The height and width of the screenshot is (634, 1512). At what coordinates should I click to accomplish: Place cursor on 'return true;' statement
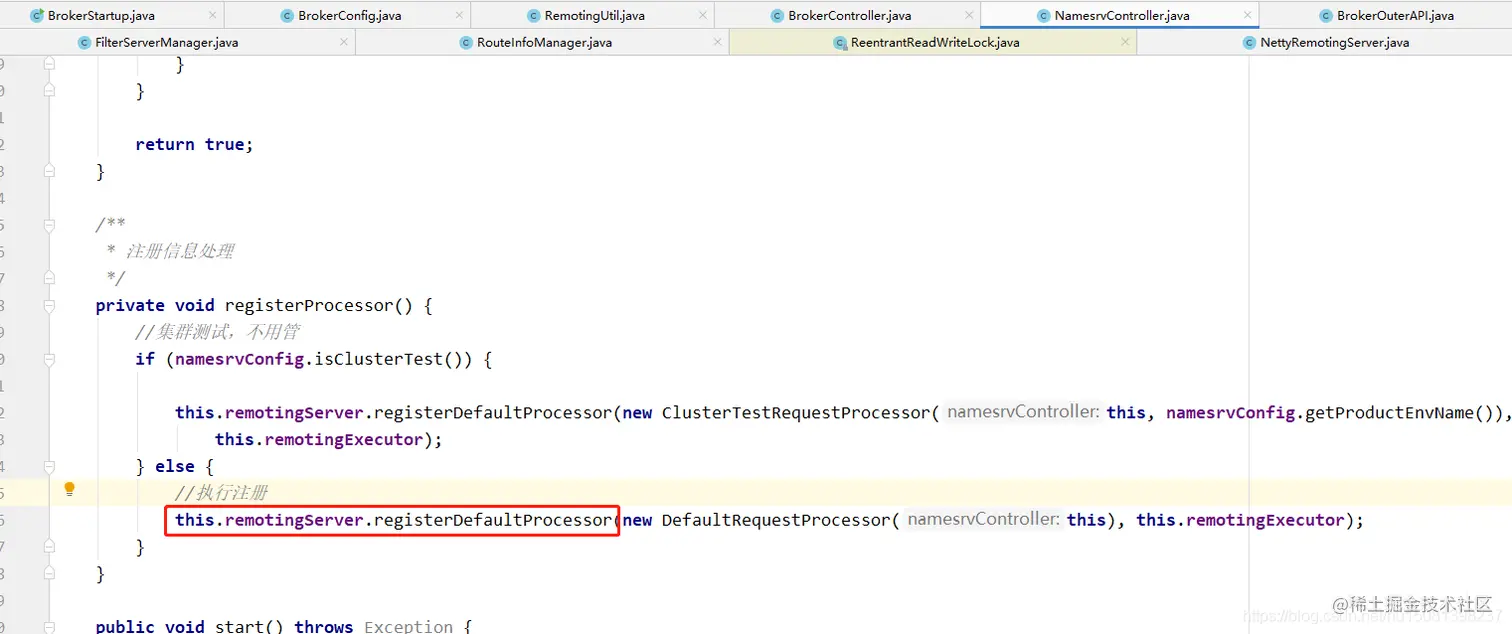click(194, 144)
